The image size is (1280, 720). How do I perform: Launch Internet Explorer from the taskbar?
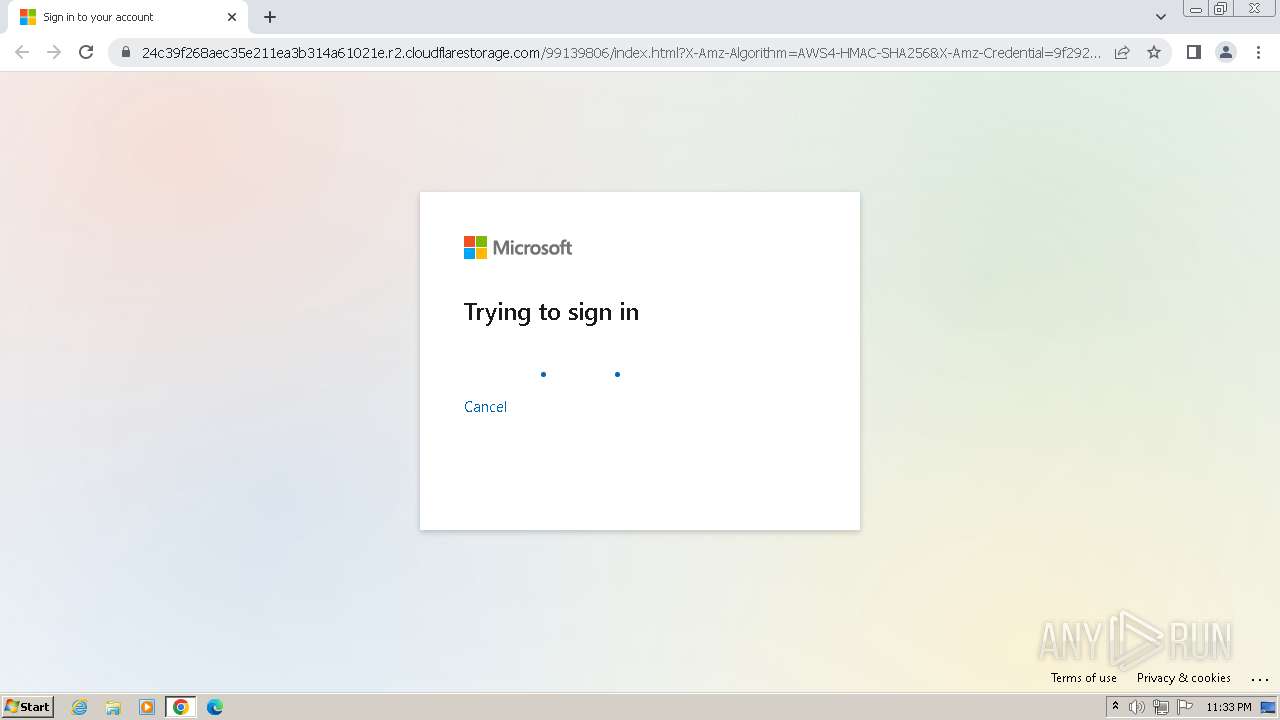(x=80, y=707)
